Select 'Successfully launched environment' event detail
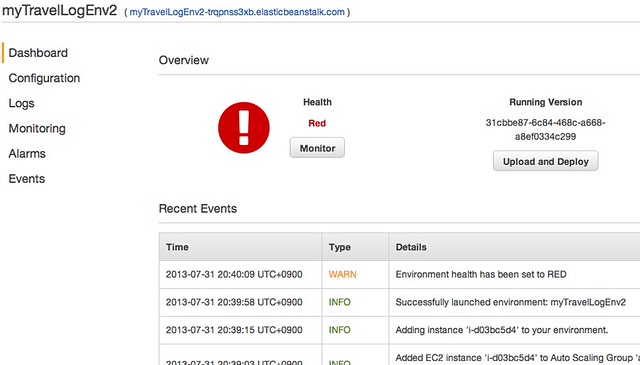This screenshot has width=640, height=365. click(x=510, y=302)
